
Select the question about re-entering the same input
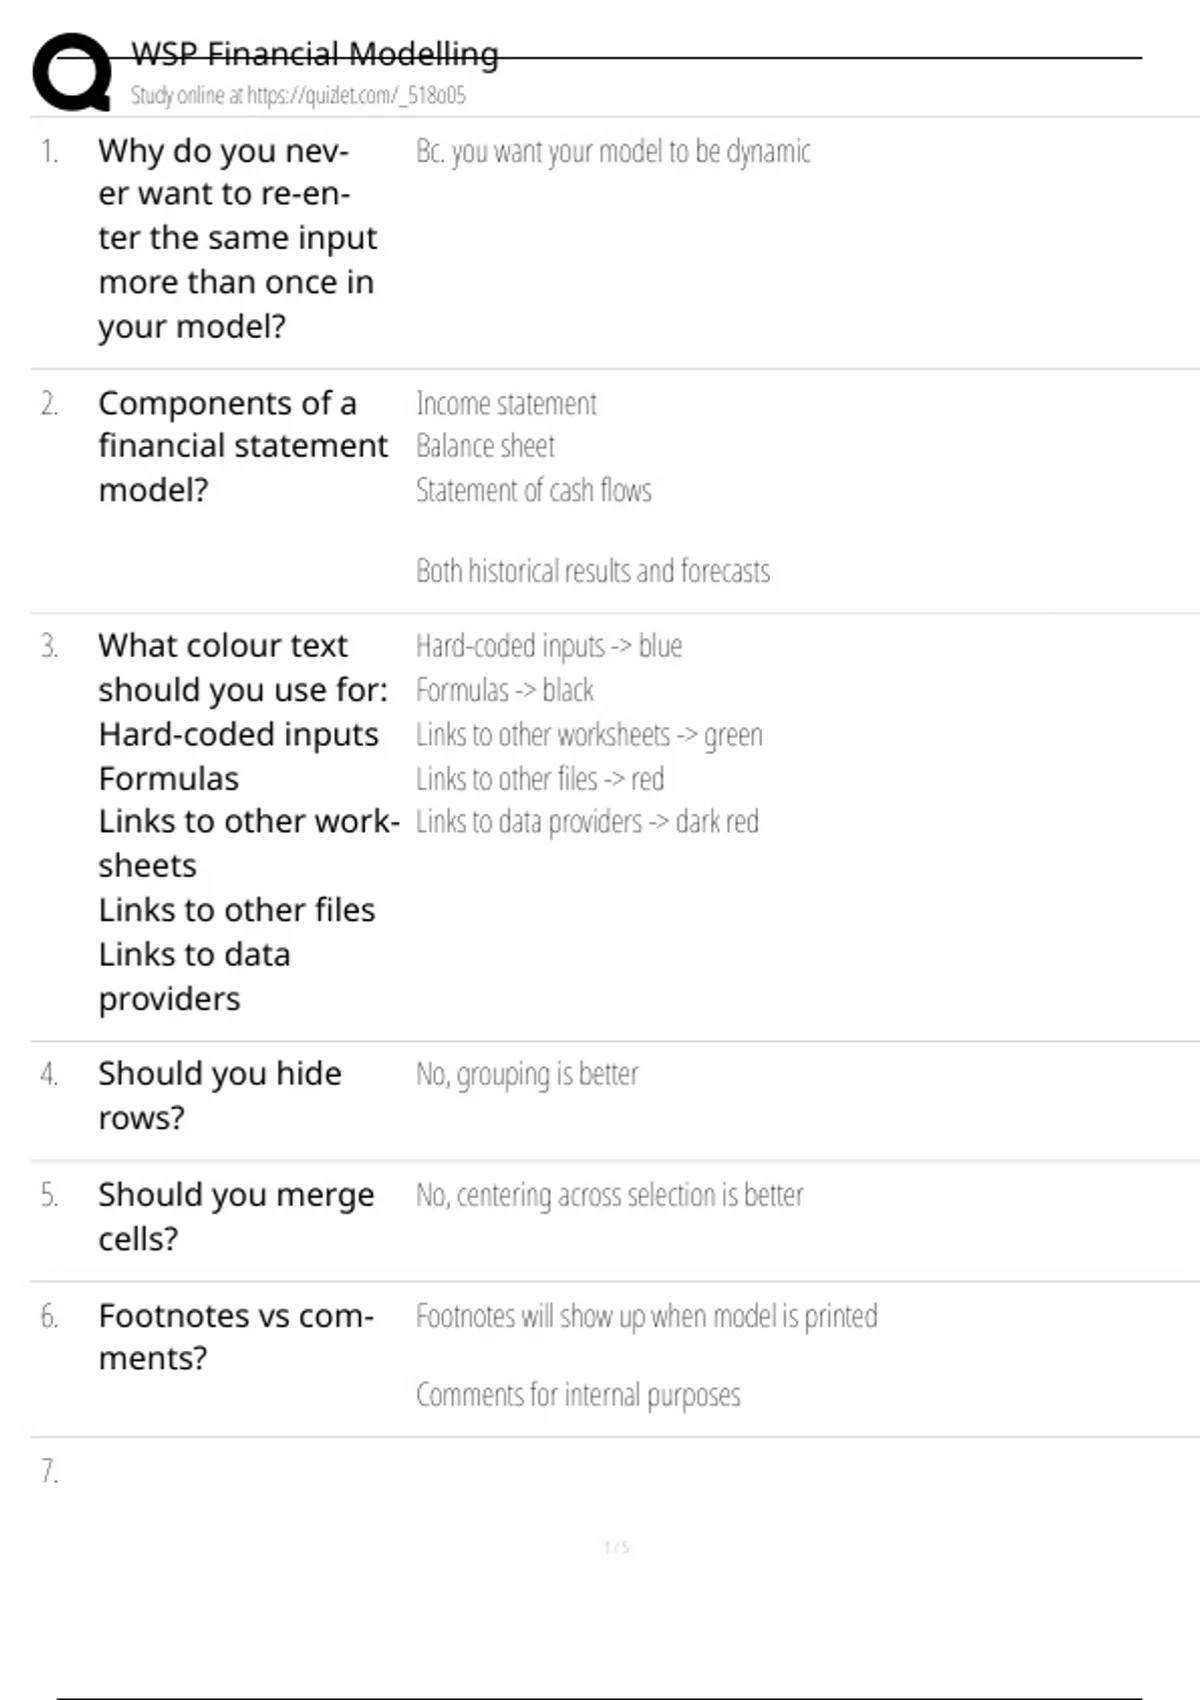pos(236,238)
